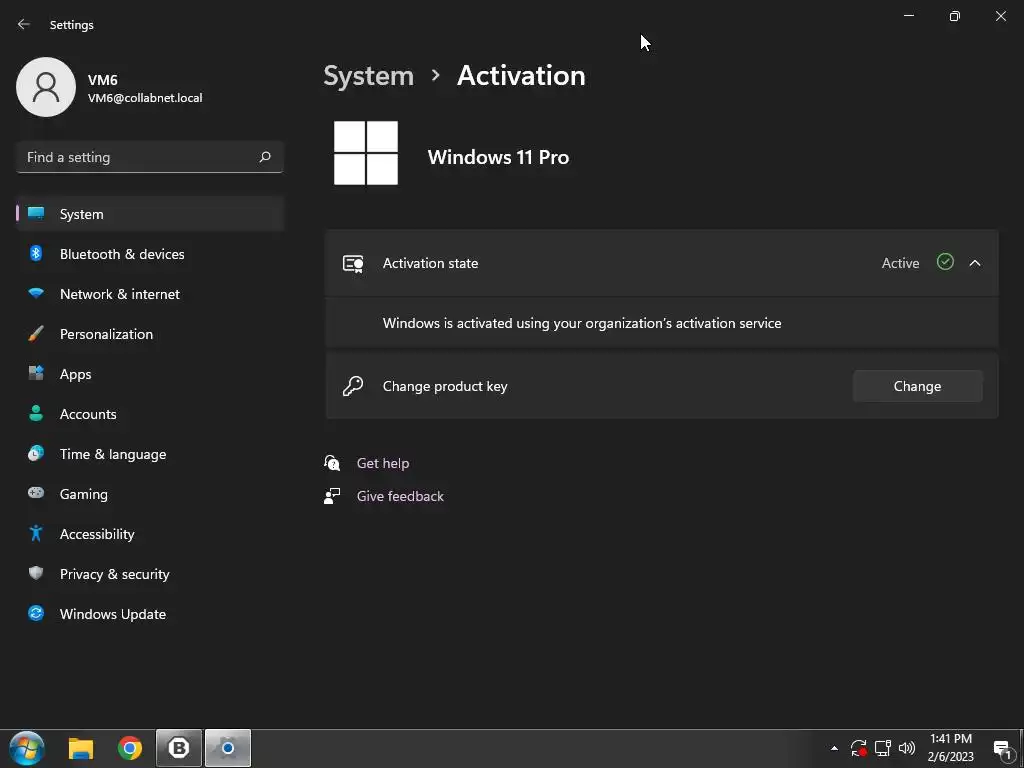
Task: Click the shield icon beside Privacy & security
Action: (x=36, y=573)
